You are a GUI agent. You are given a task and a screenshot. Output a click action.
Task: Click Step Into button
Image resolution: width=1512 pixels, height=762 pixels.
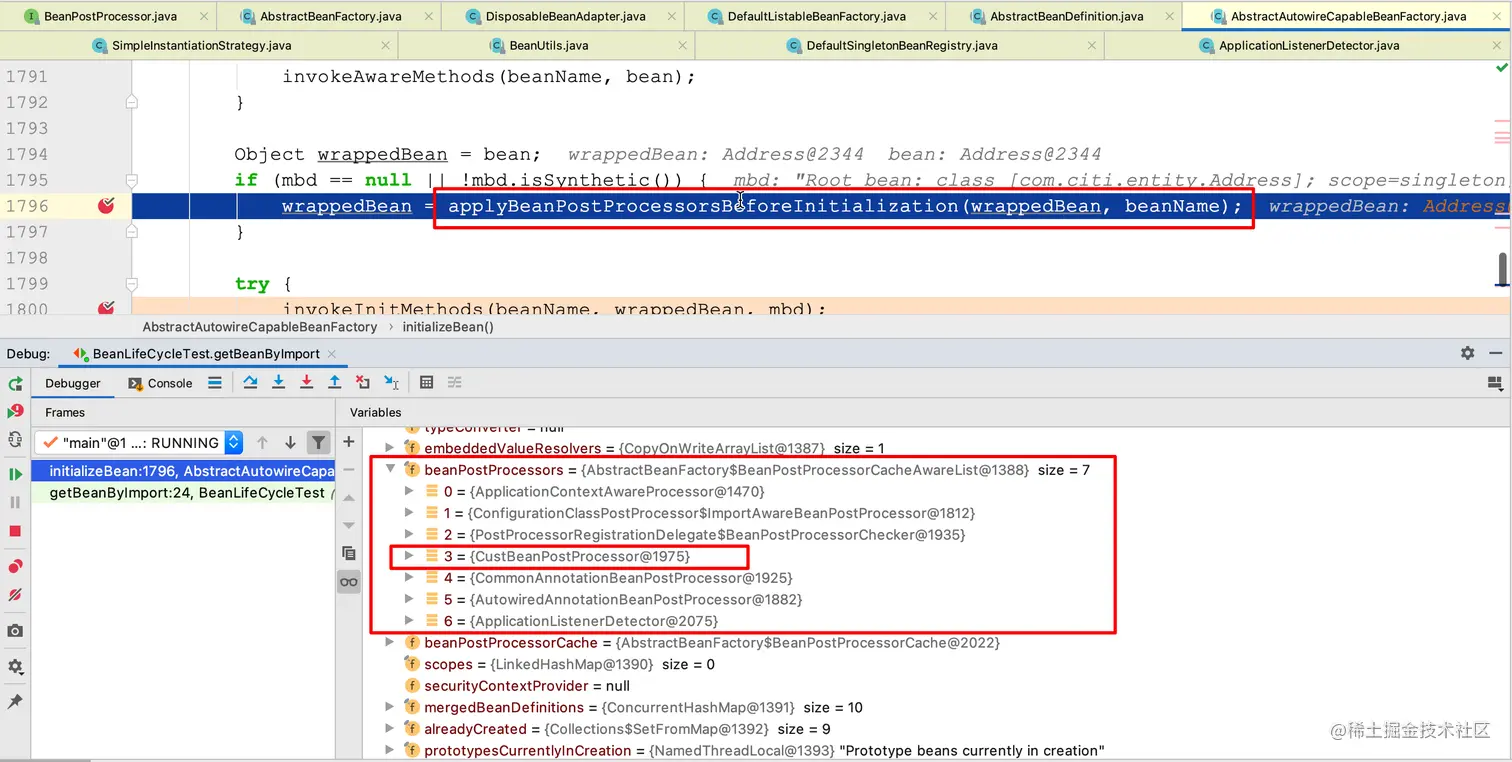pos(279,382)
